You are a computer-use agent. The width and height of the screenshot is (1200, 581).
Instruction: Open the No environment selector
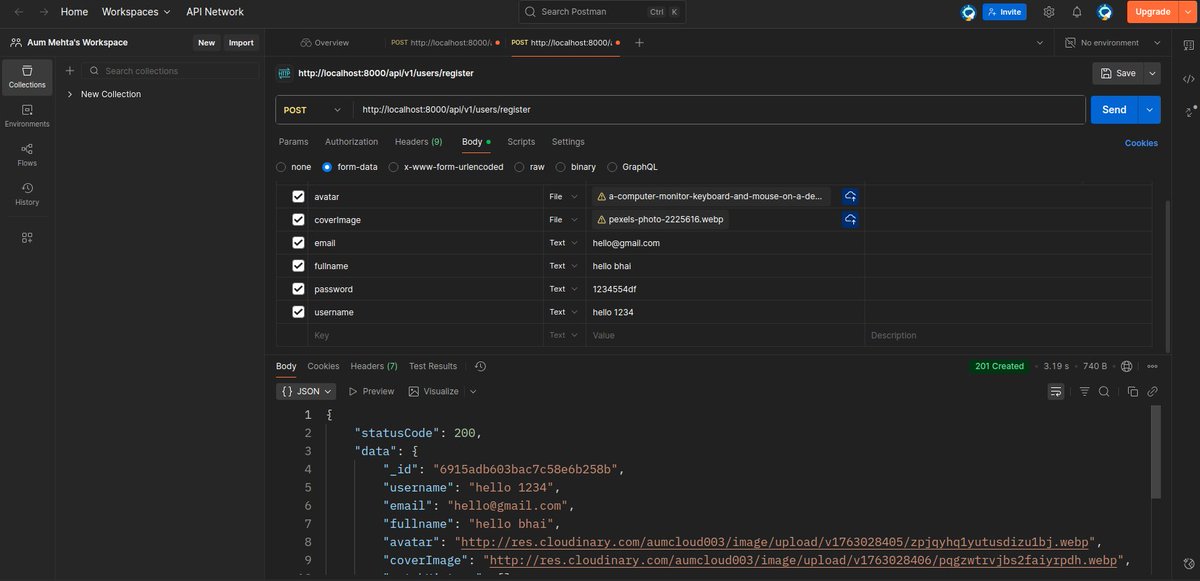[1110, 42]
